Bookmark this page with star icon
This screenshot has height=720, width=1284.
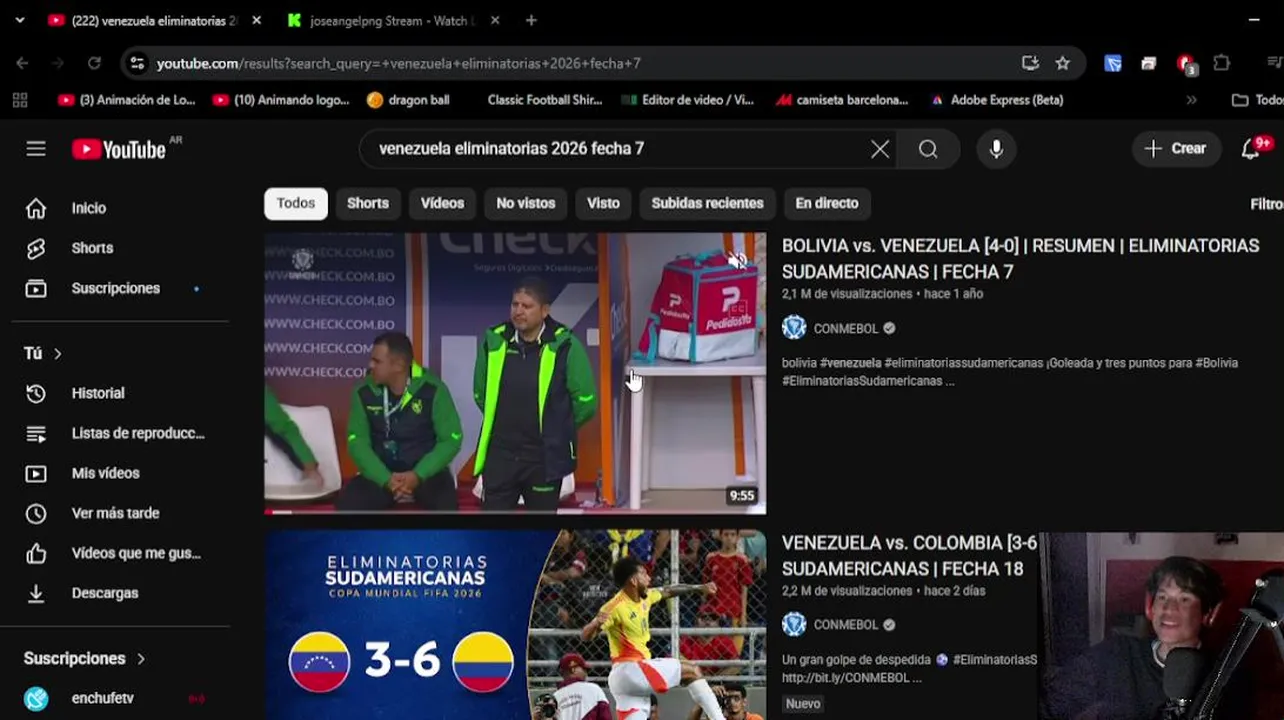pyautogui.click(x=1062, y=63)
